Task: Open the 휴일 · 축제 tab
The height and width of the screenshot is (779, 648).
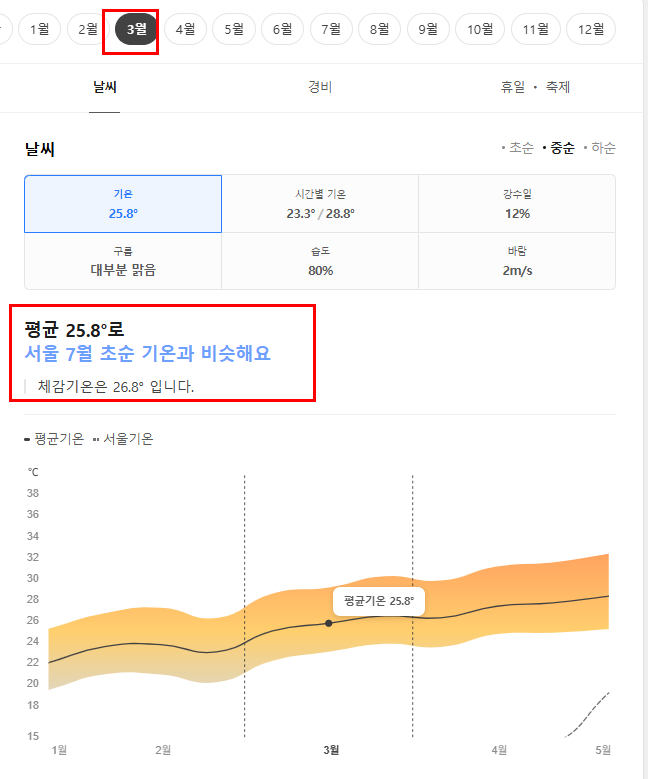Action: tap(535, 87)
